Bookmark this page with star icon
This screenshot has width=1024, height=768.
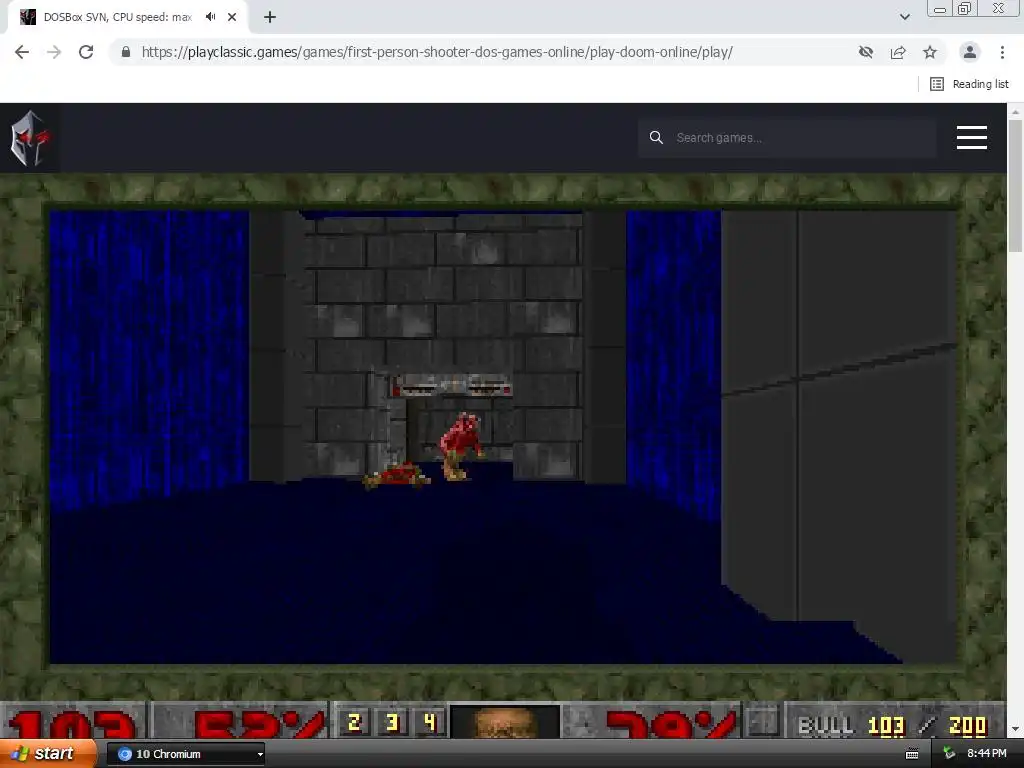tap(930, 52)
